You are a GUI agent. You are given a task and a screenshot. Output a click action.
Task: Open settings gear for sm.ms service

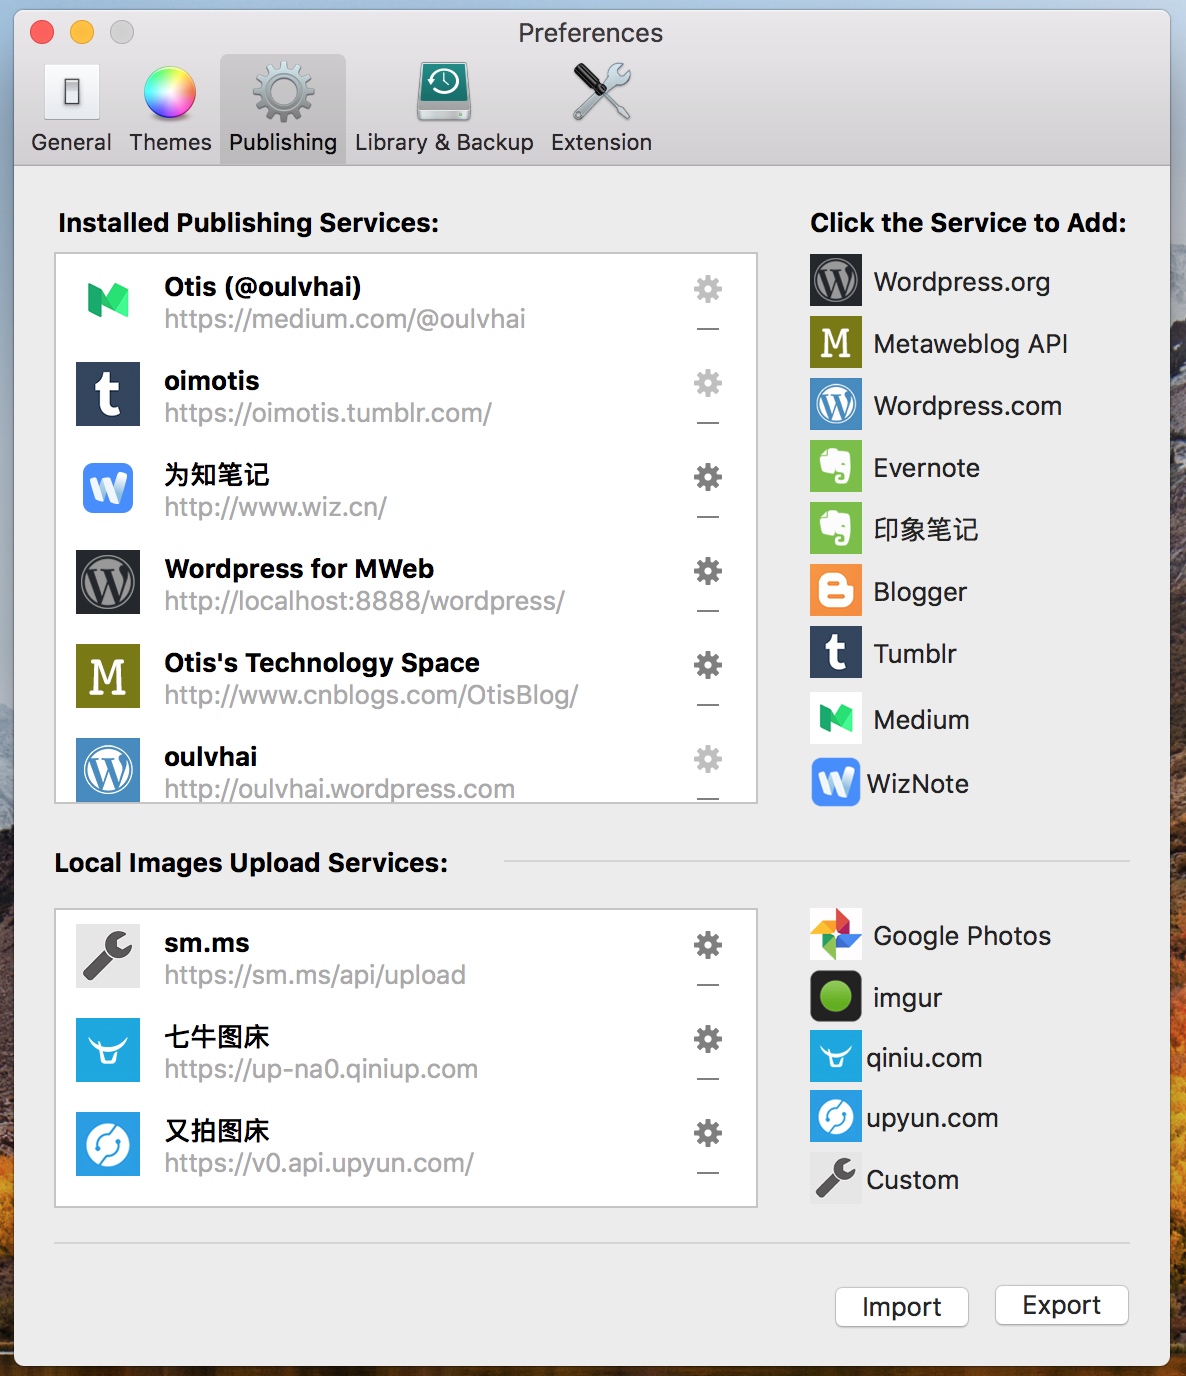click(708, 945)
